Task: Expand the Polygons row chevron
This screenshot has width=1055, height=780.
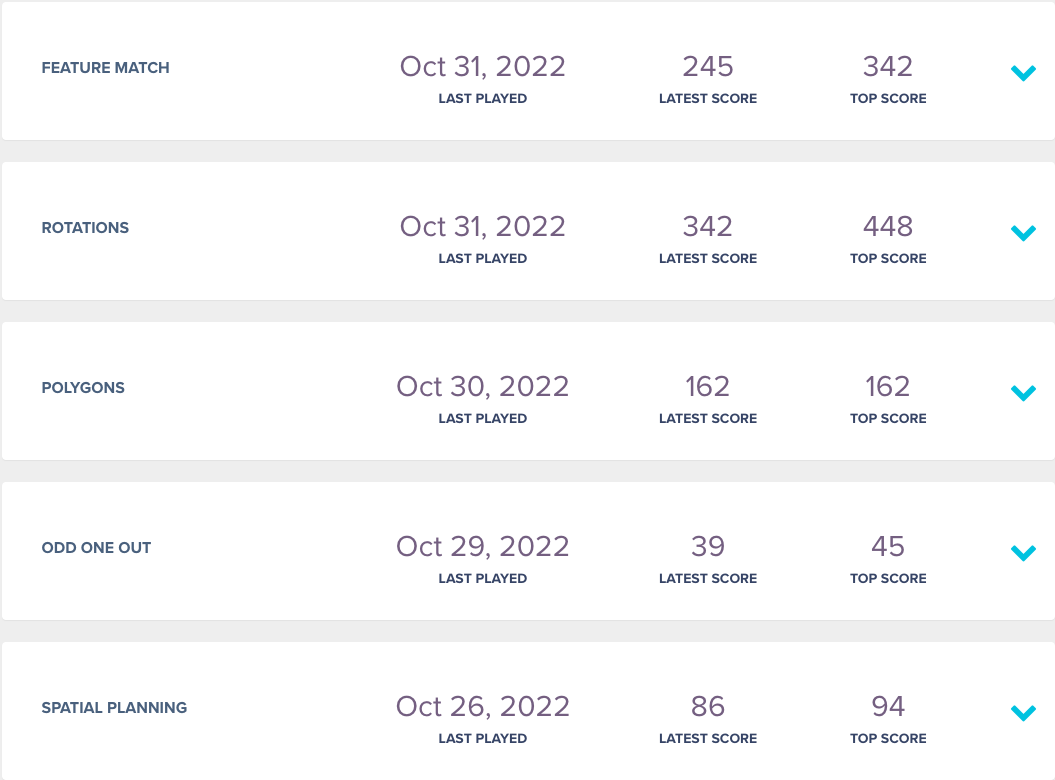Action: tap(1023, 393)
